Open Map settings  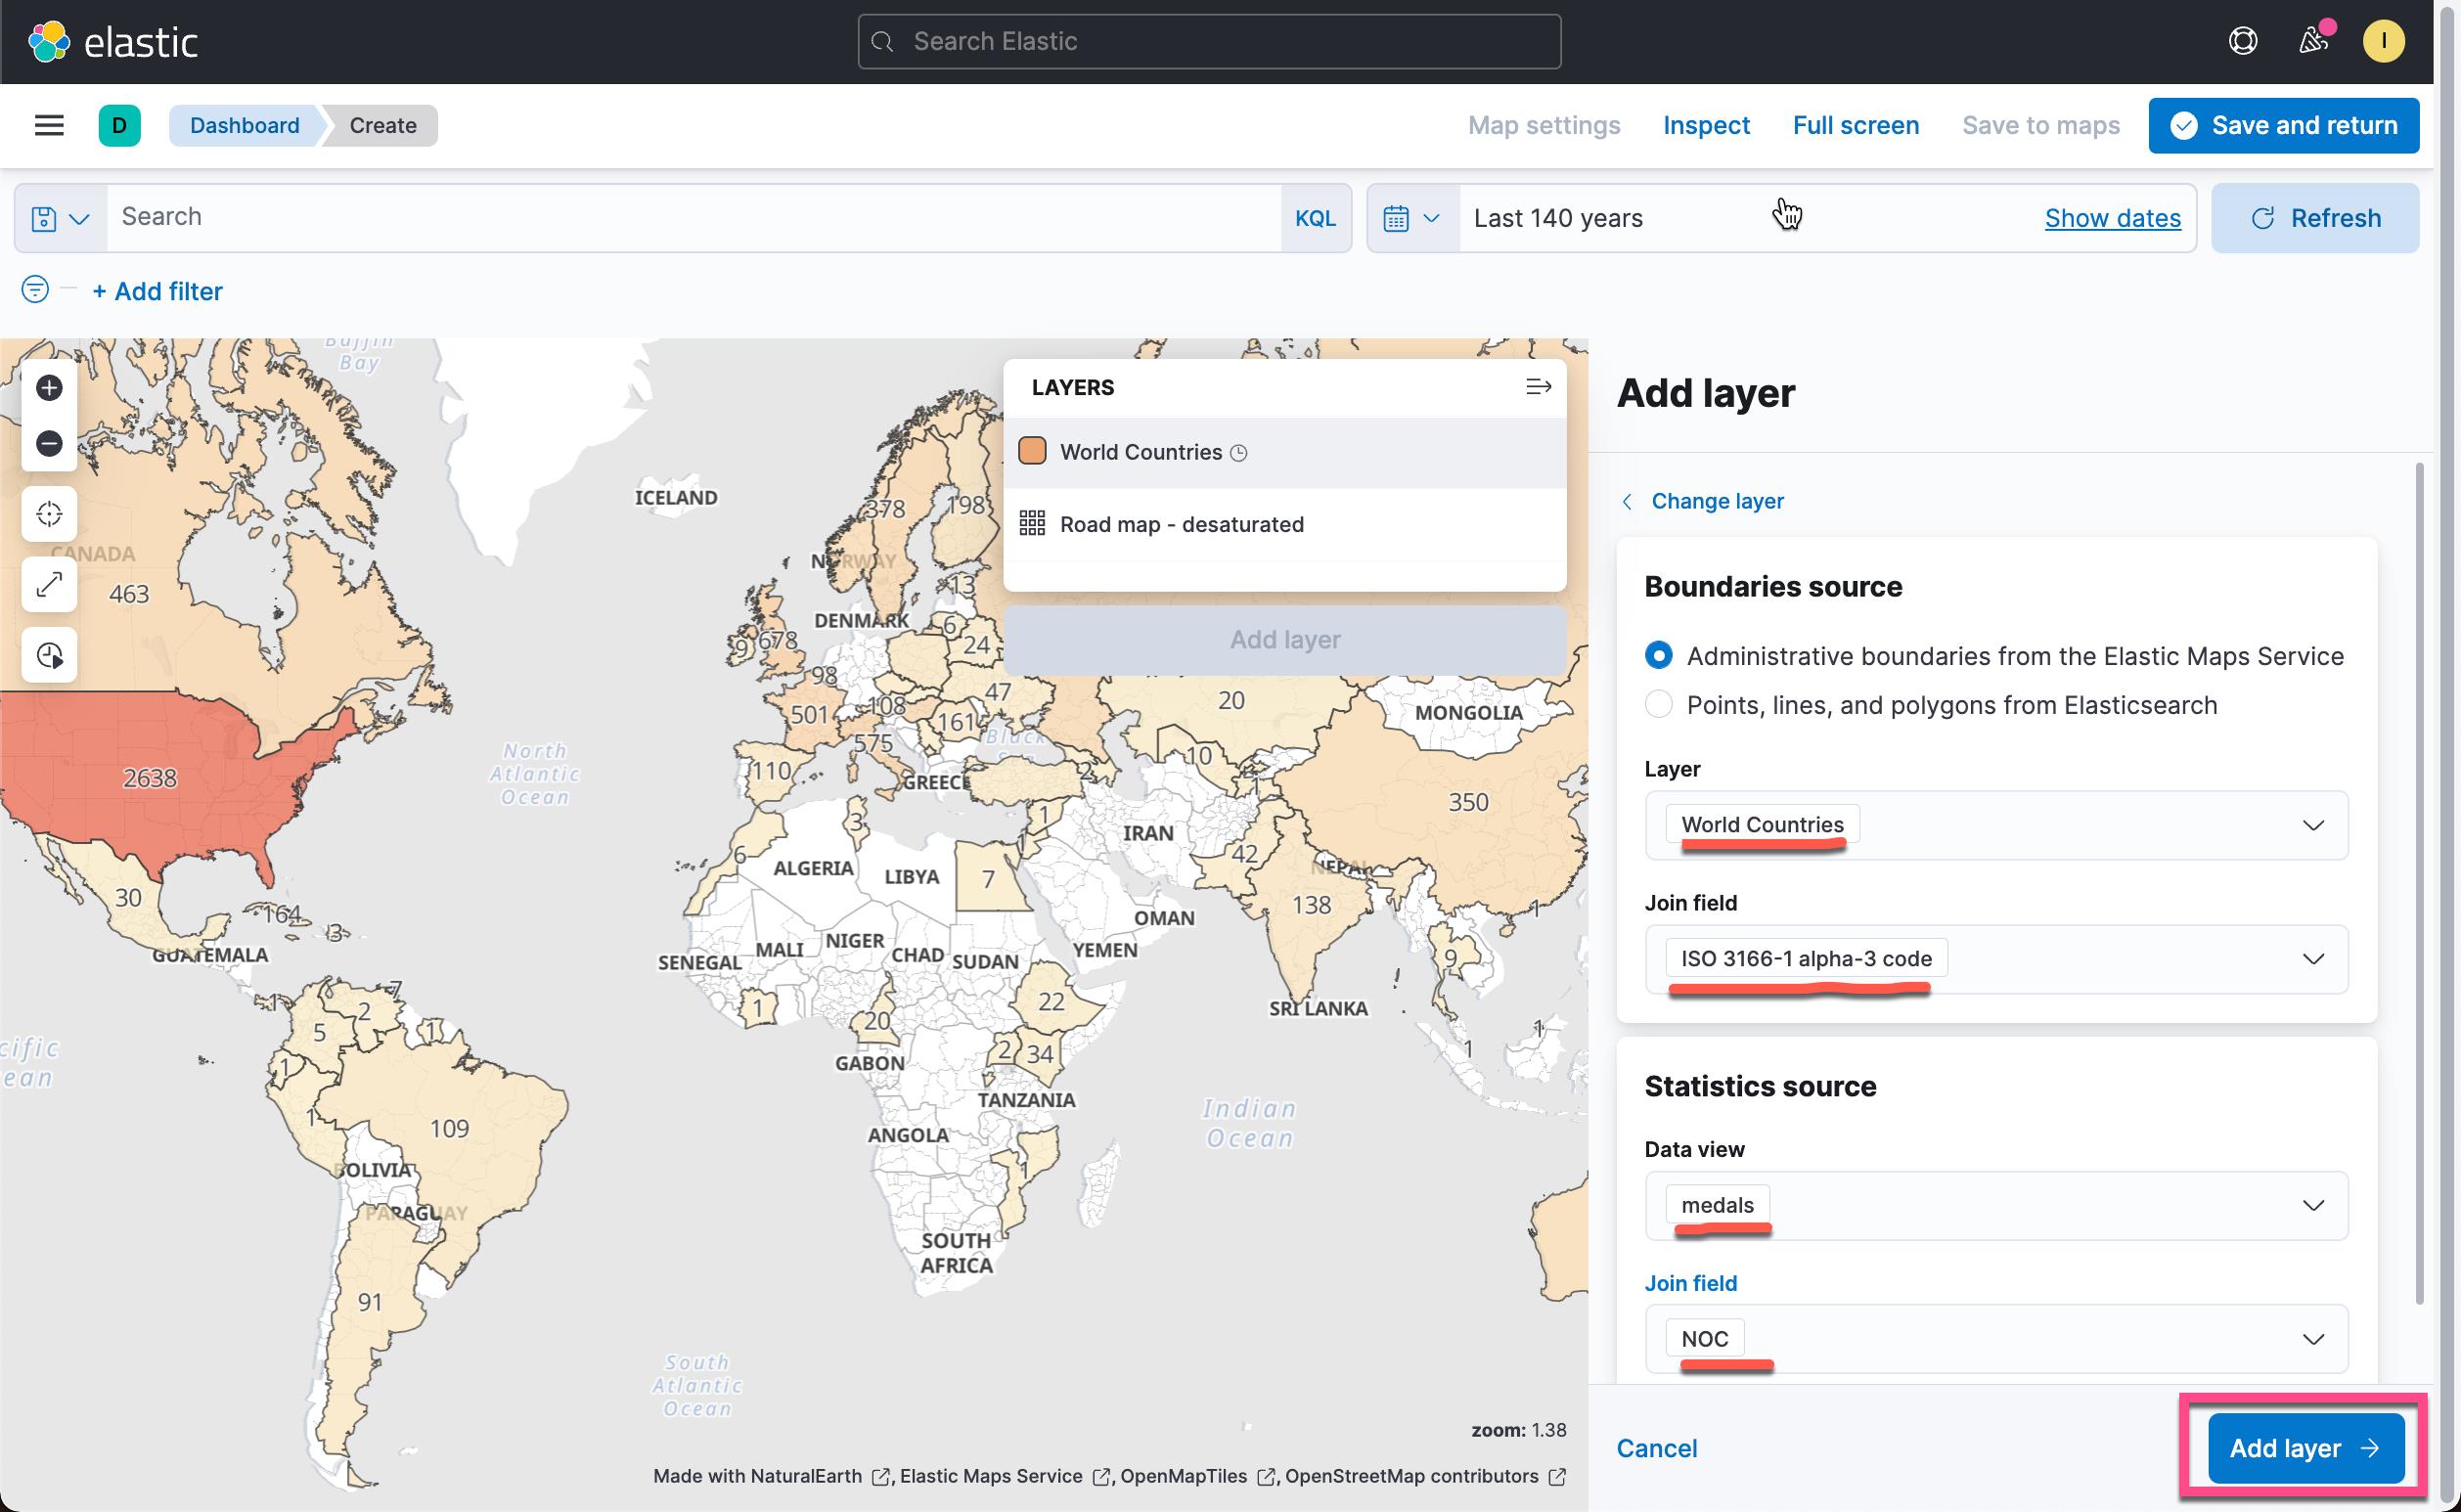(1543, 125)
